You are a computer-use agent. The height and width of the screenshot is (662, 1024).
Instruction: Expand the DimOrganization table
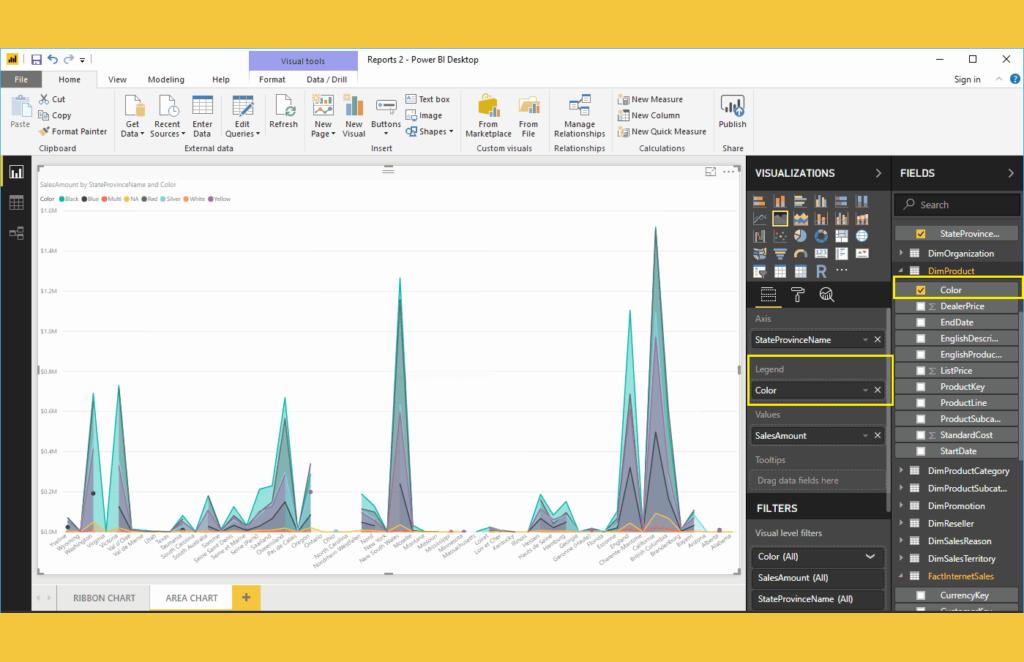tap(901, 254)
